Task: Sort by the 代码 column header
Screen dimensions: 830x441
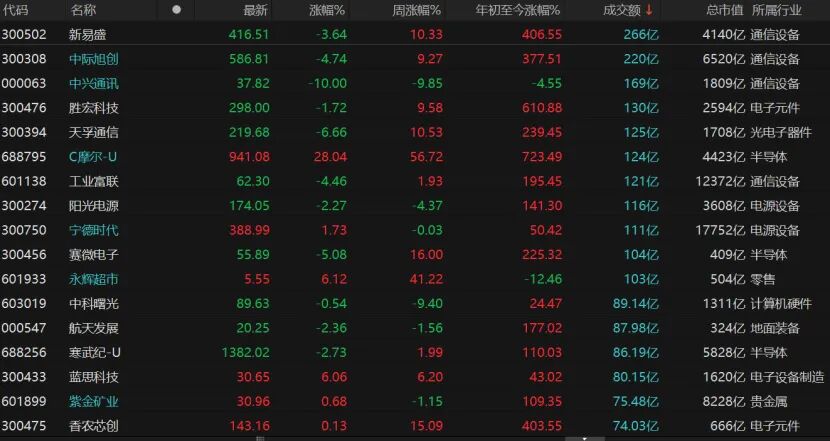Action: click(x=15, y=10)
